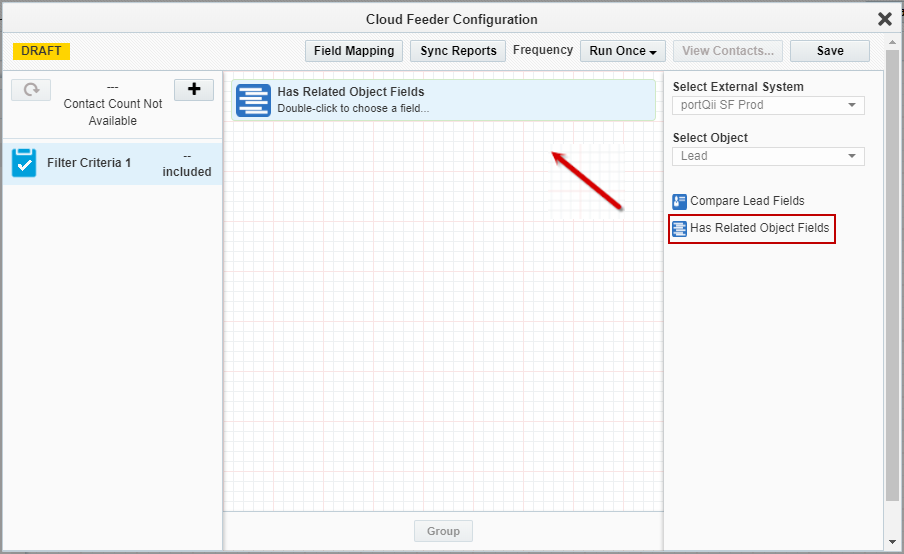Select Compare Lead Fields label
The width and height of the screenshot is (904, 554).
point(747,201)
